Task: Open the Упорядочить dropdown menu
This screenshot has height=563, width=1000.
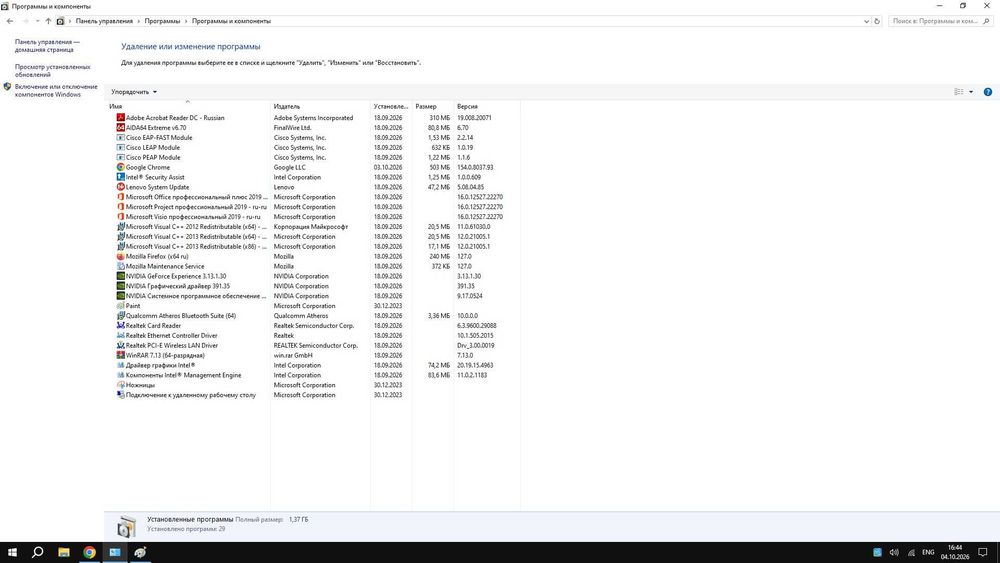Action: click(x=134, y=92)
